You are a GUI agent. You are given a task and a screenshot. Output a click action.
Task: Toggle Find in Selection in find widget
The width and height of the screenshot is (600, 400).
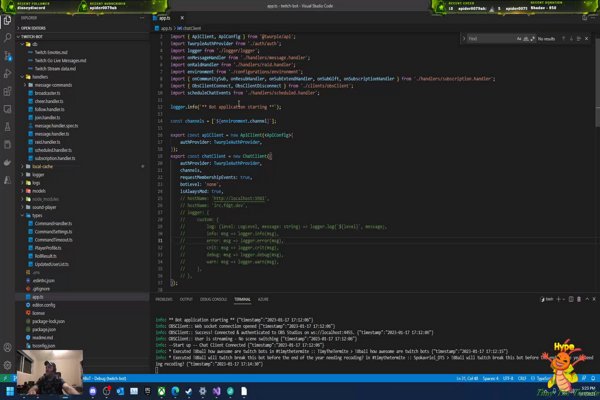pyautogui.click(x=579, y=39)
